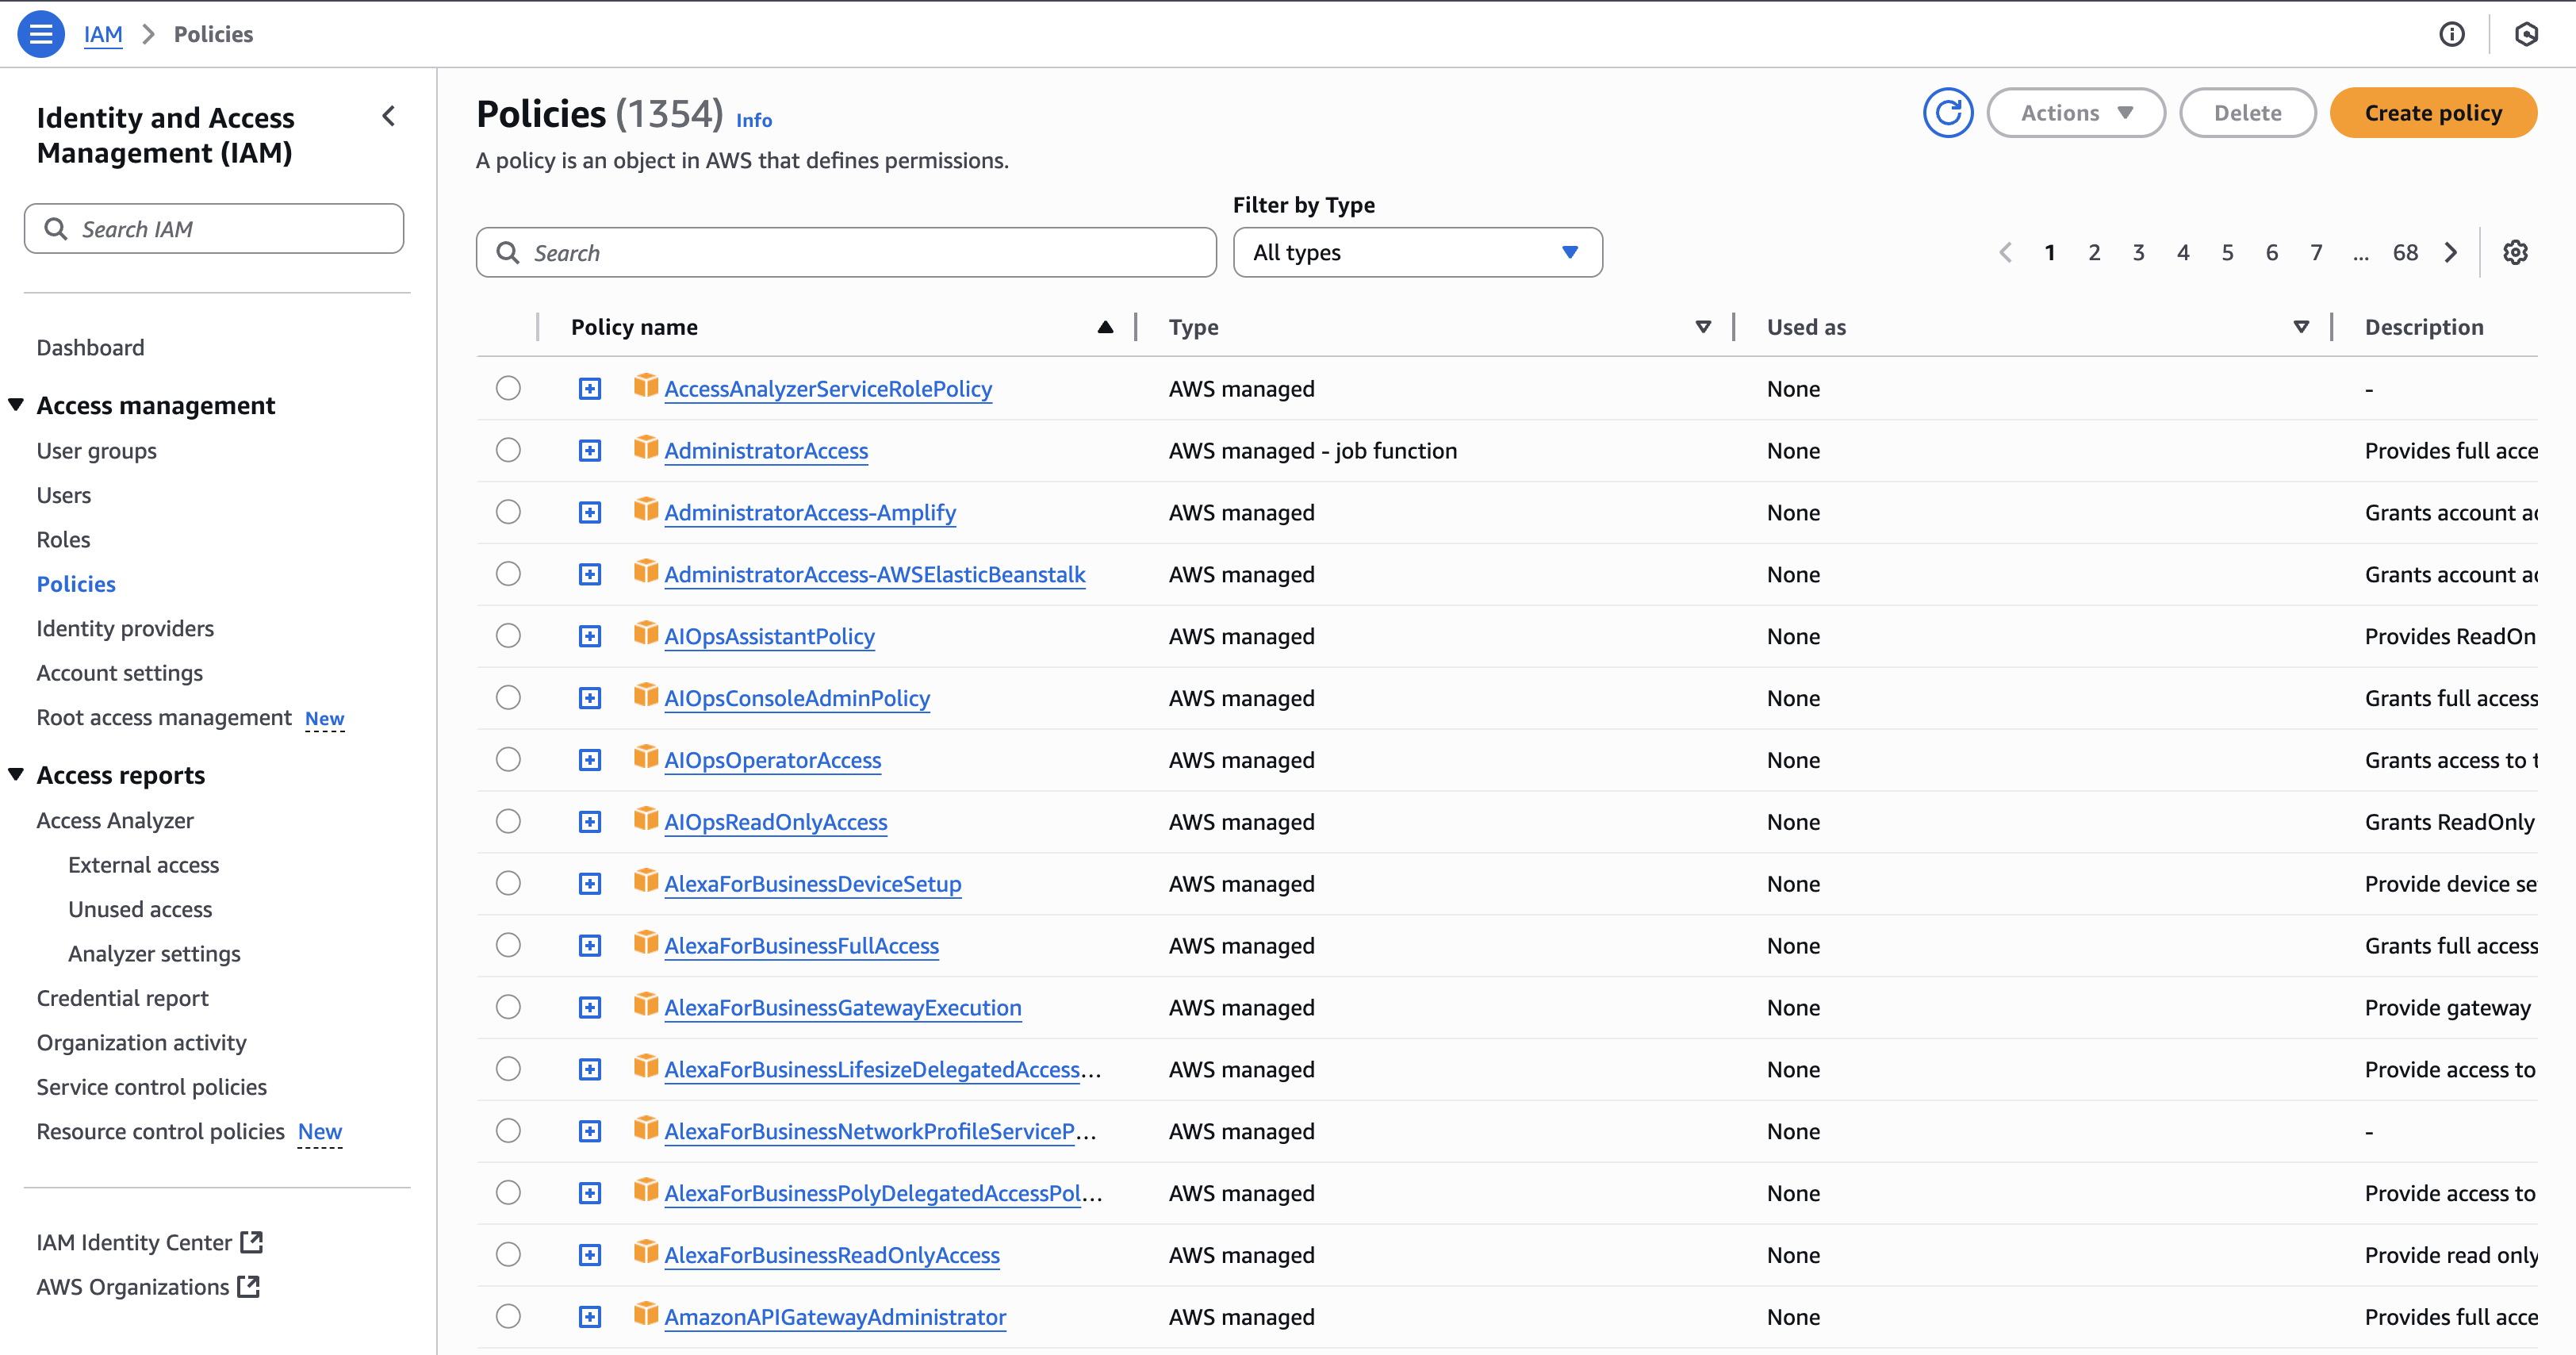Open the Roles page in sidebar
The width and height of the screenshot is (2576, 1355).
pyautogui.click(x=63, y=539)
